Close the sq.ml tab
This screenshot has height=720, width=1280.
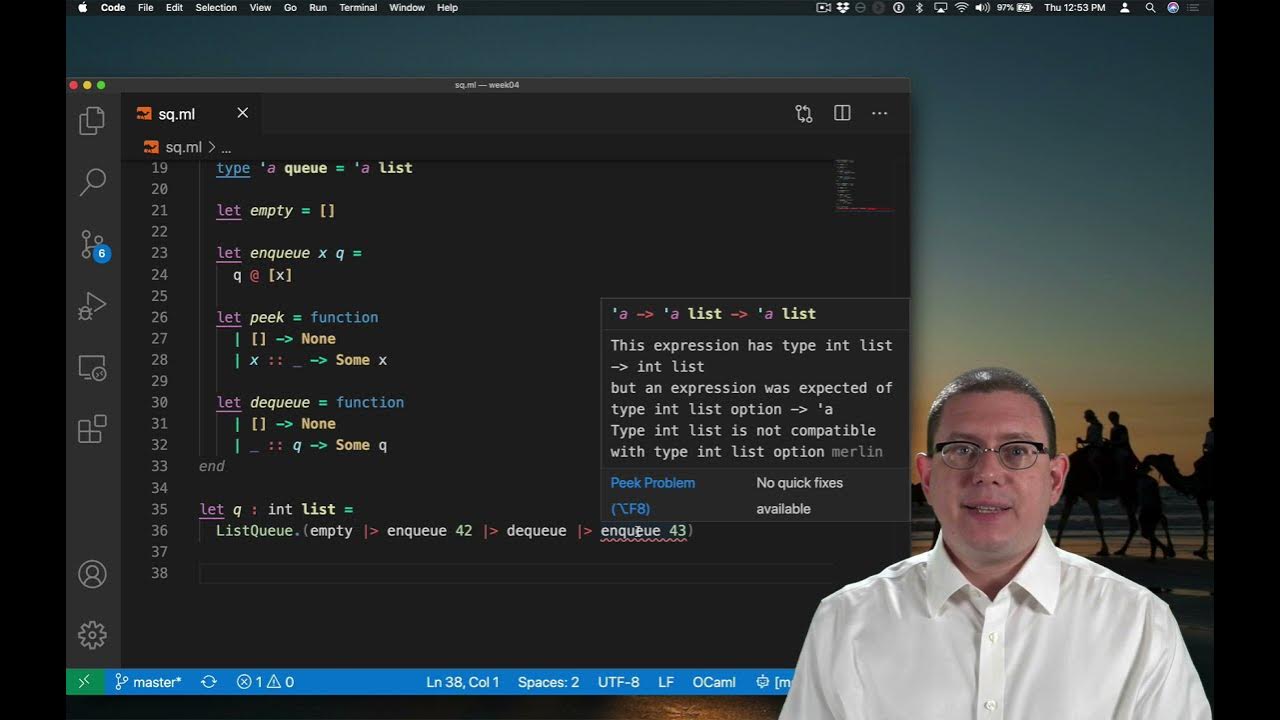[242, 113]
